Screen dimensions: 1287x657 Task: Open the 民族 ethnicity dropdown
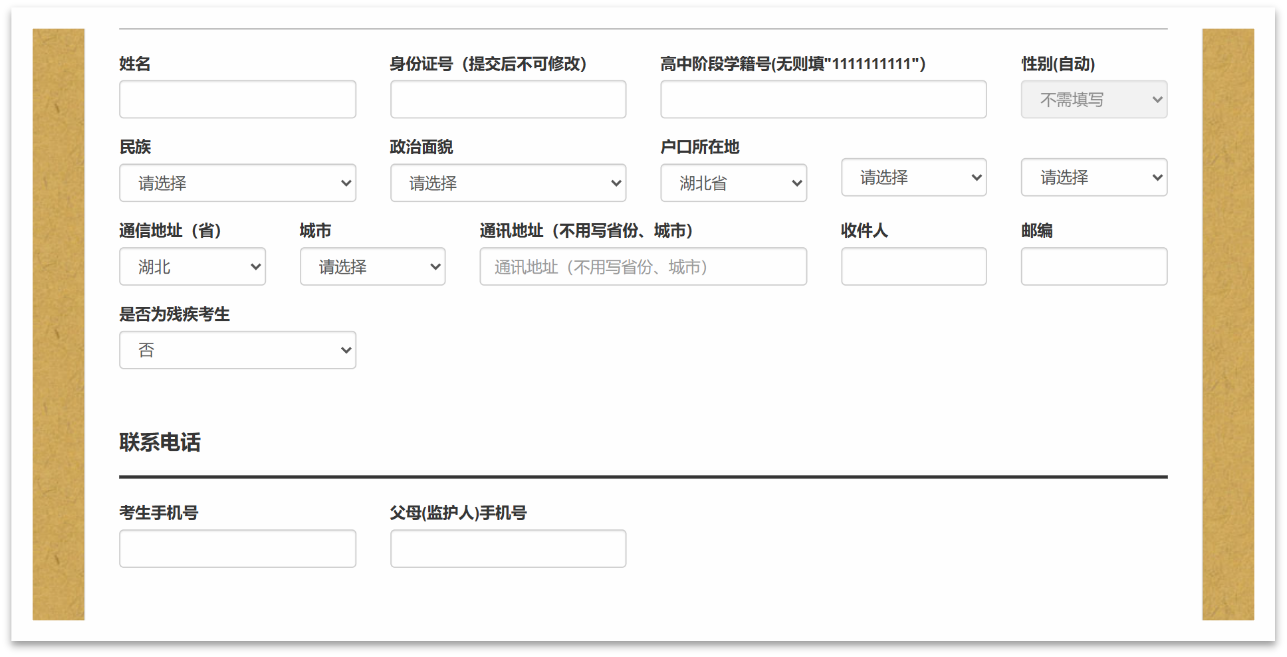coord(237,183)
